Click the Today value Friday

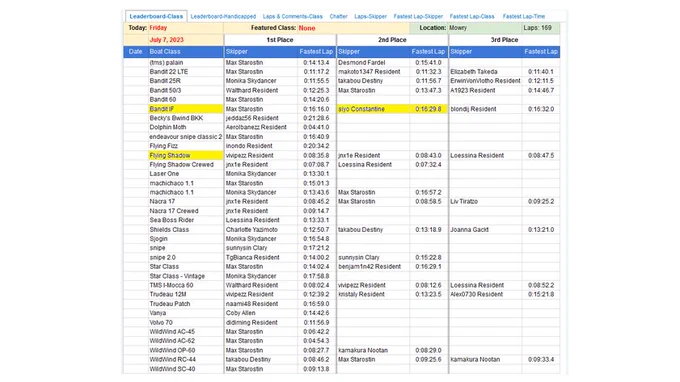[158, 28]
